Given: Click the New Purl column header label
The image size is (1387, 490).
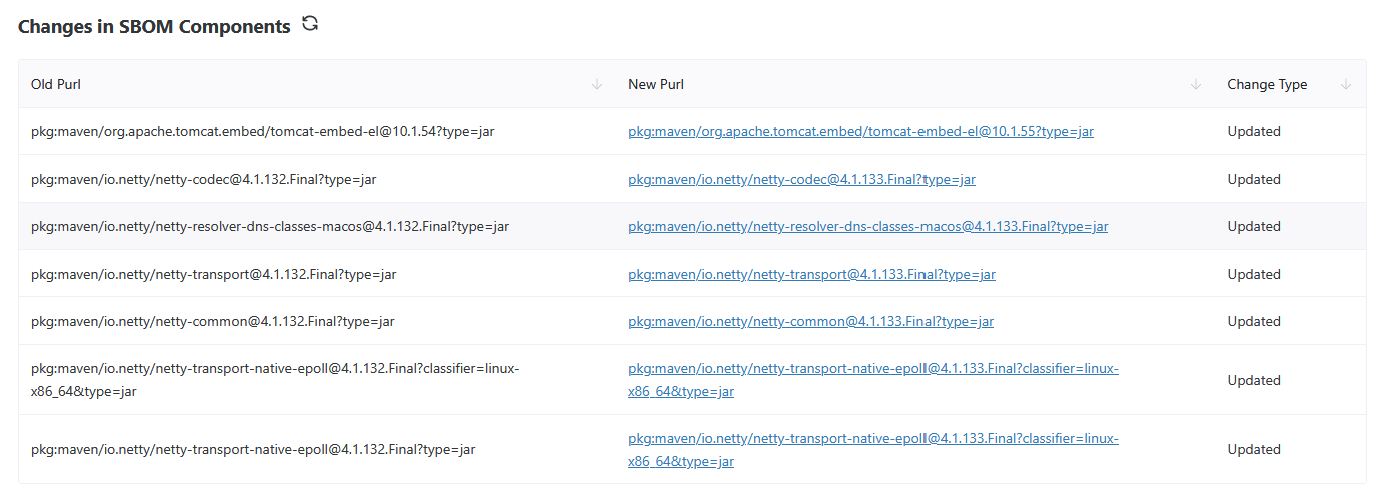Looking at the screenshot, I should click(656, 84).
